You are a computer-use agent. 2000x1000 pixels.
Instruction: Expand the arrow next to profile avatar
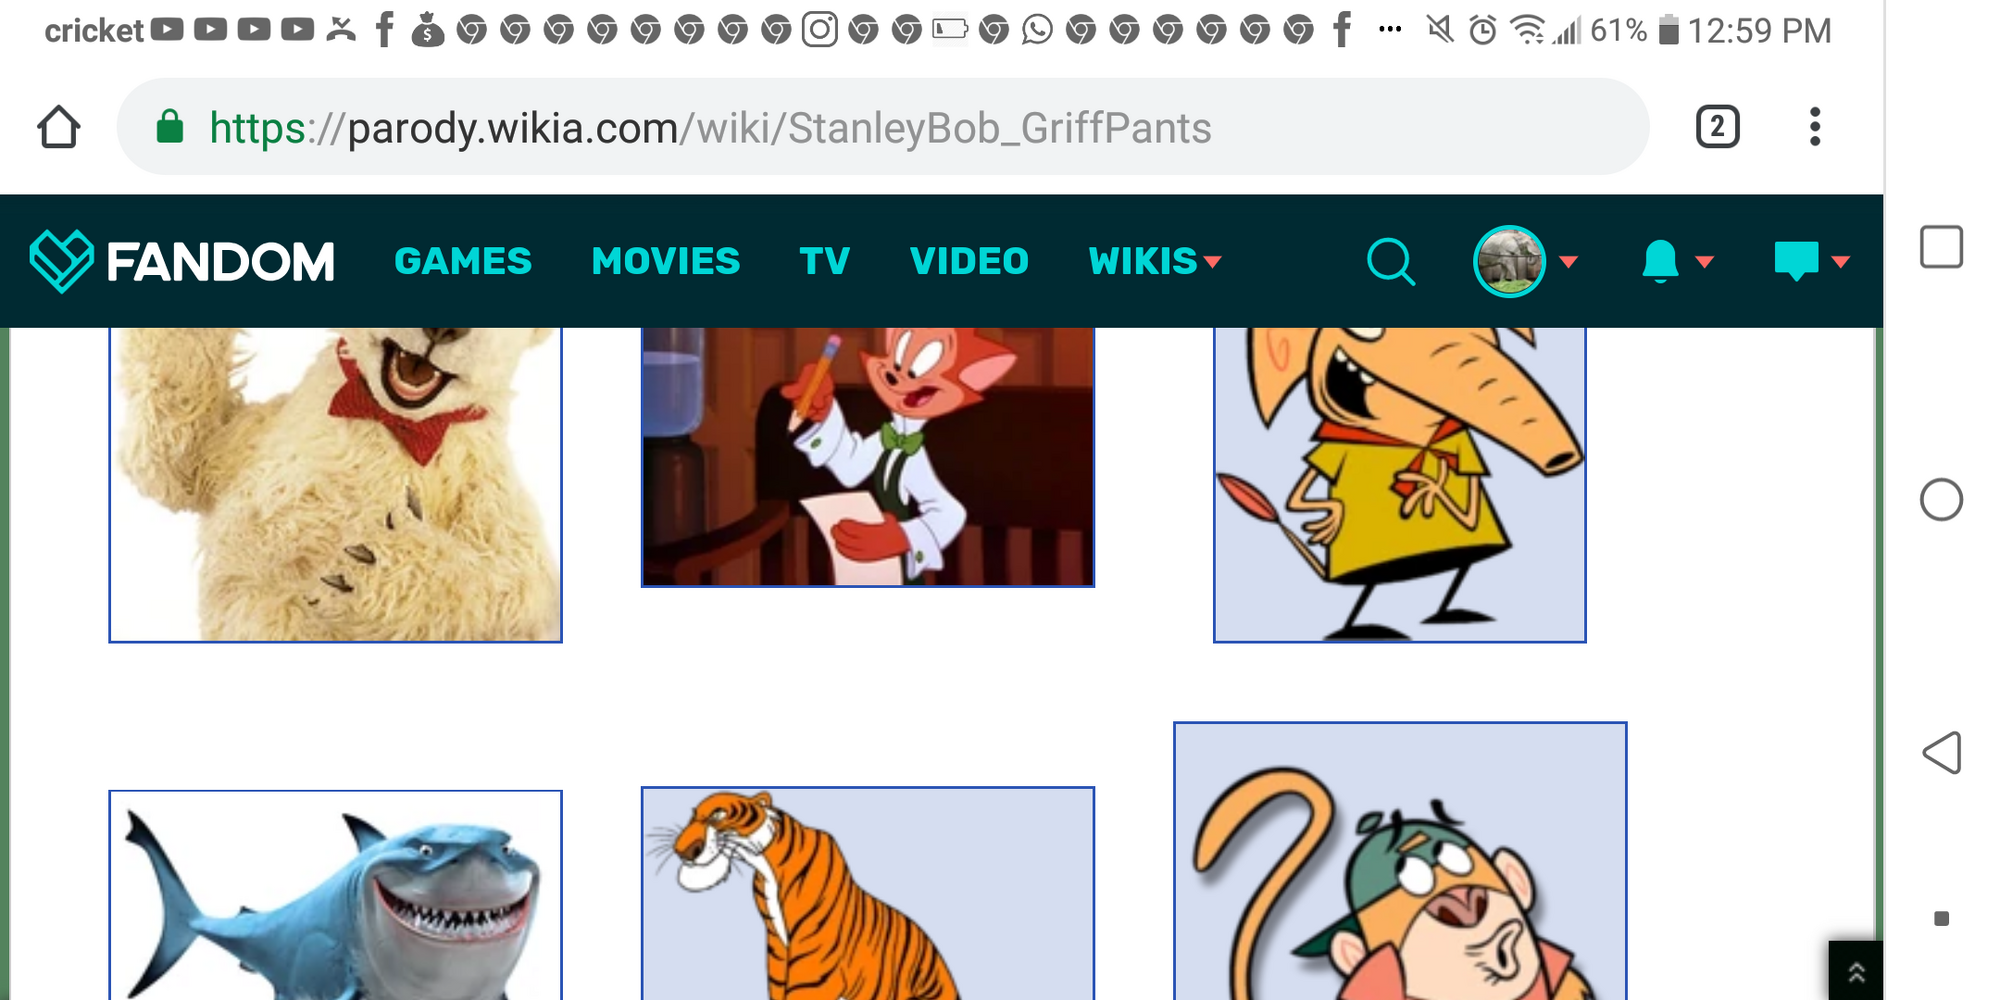click(1569, 262)
